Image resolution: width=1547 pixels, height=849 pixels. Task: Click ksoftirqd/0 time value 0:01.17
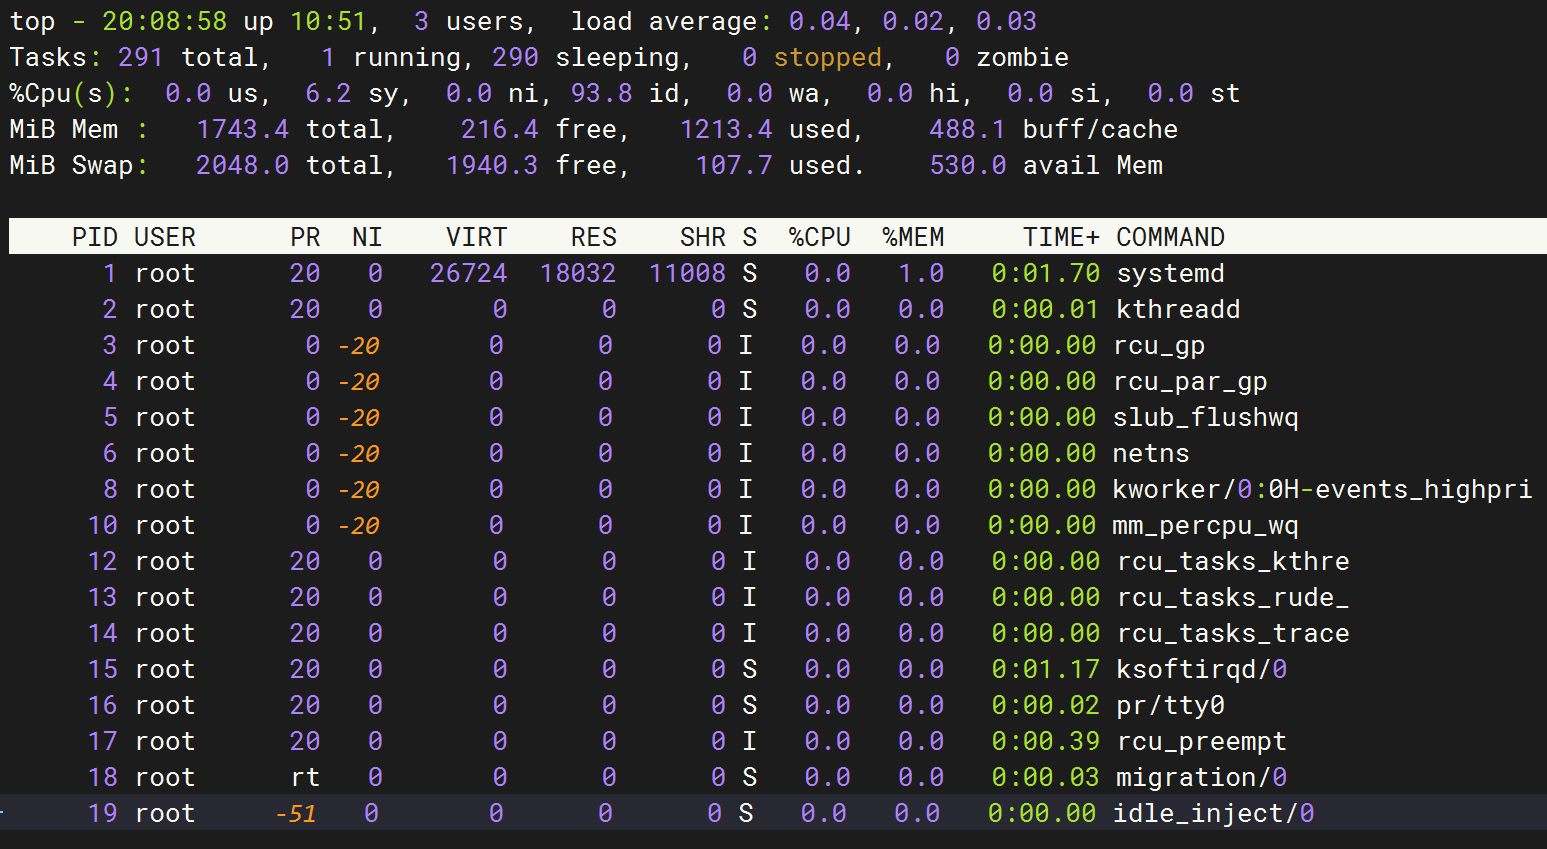[1046, 669]
